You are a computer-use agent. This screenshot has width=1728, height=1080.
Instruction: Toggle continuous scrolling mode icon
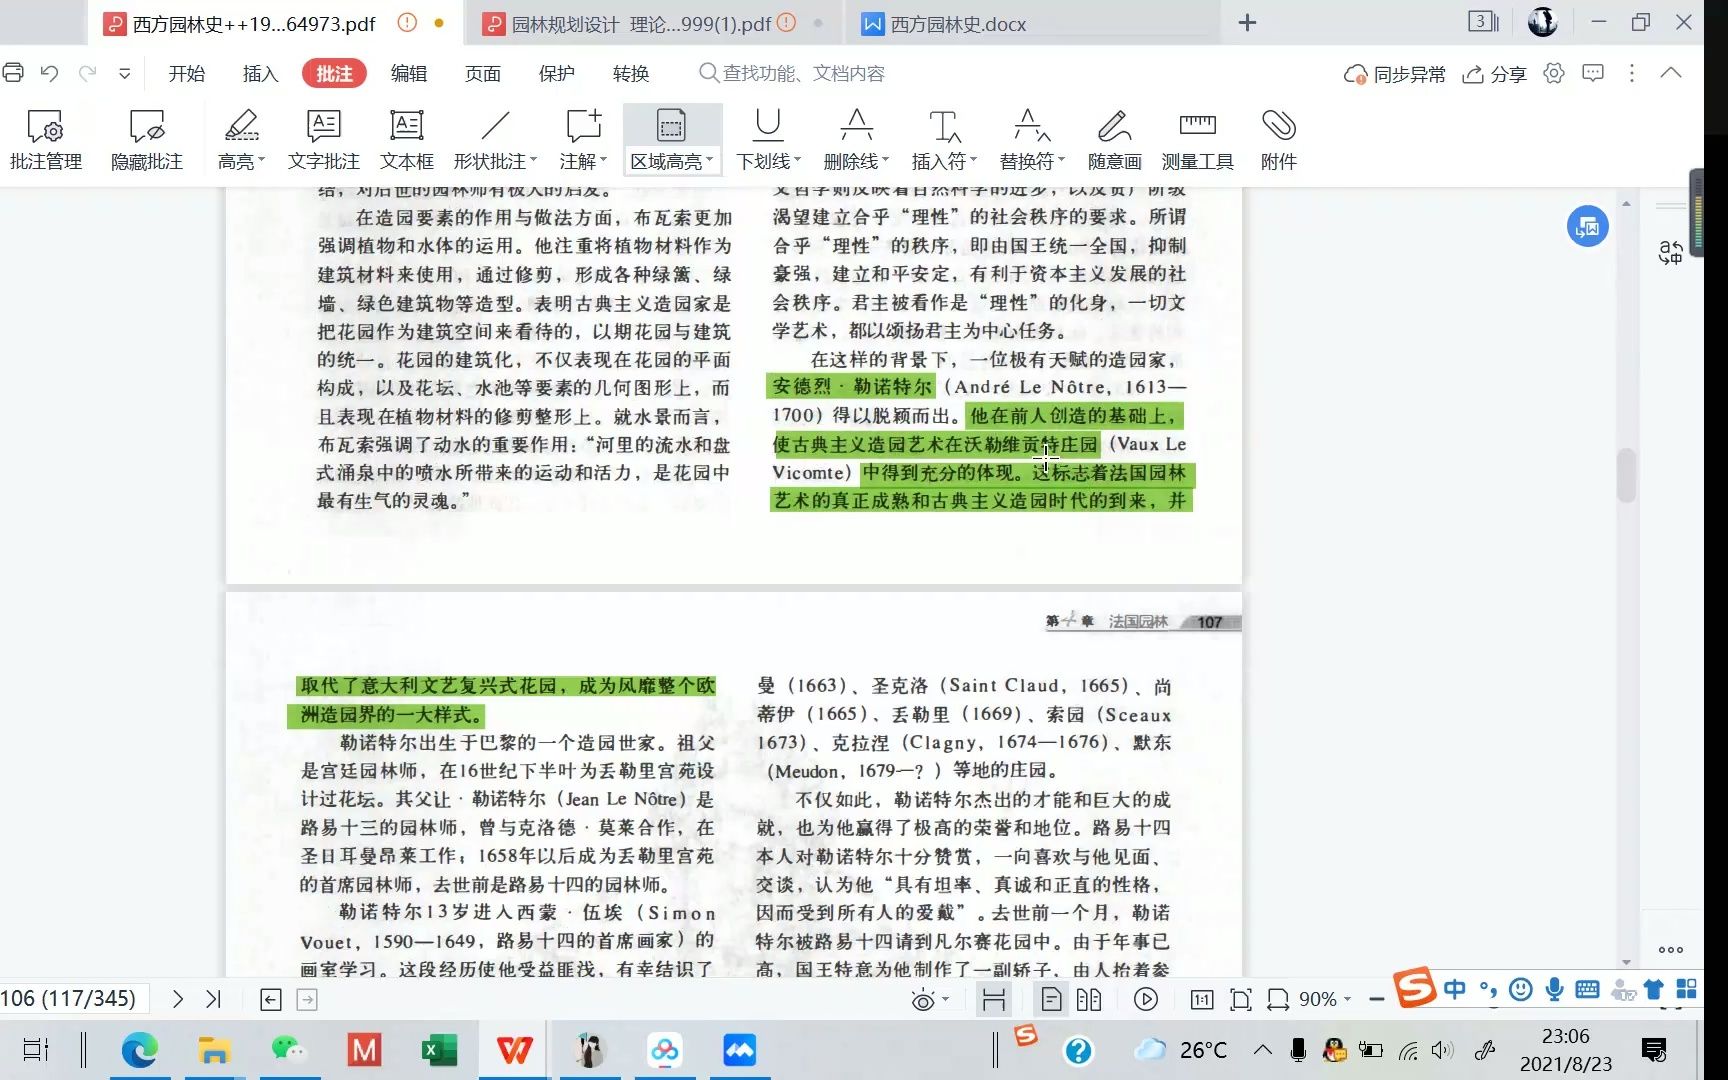point(993,999)
